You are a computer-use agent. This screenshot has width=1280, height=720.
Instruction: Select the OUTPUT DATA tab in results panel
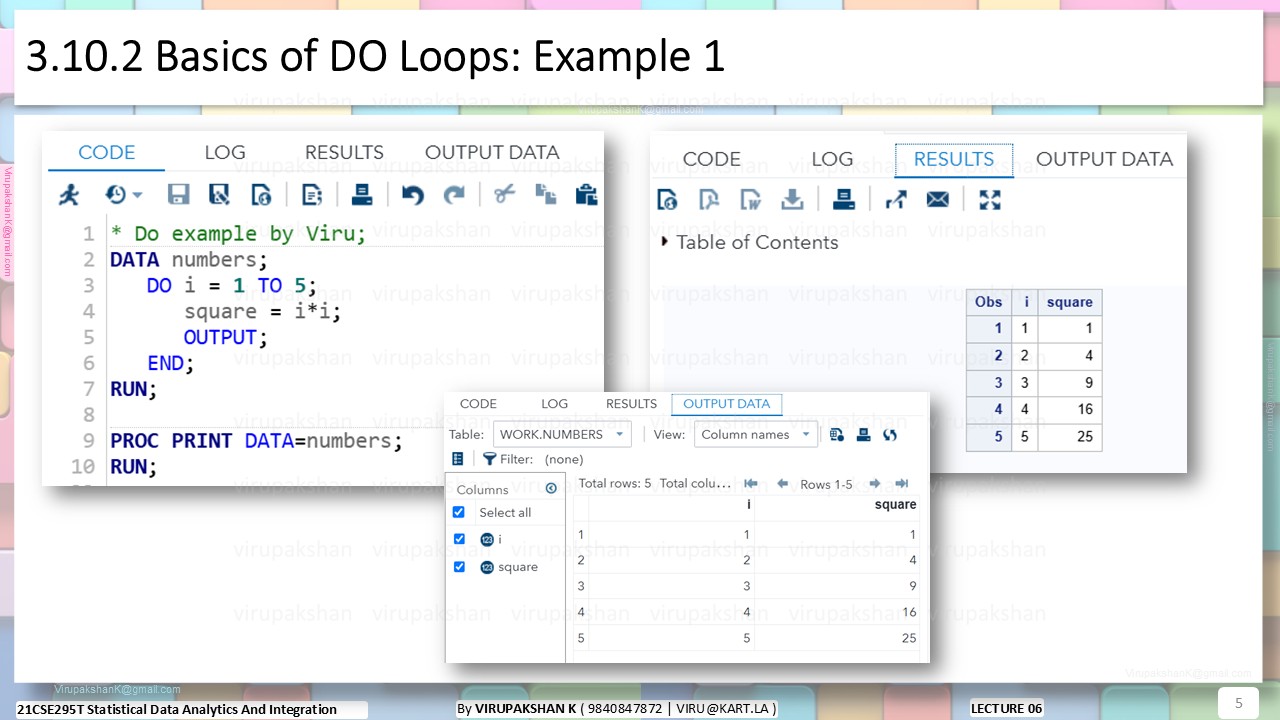click(x=1104, y=159)
